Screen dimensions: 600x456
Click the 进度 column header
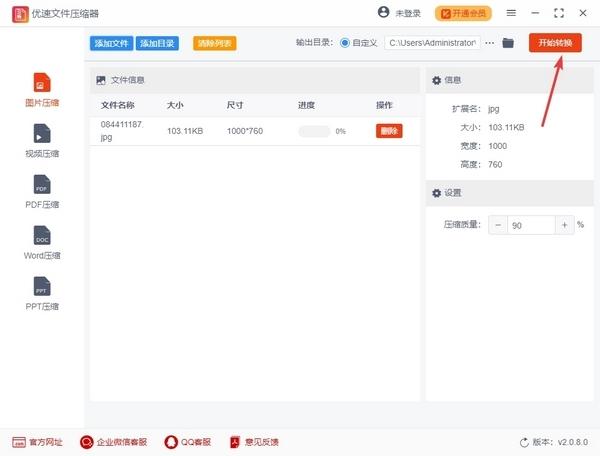[306, 105]
